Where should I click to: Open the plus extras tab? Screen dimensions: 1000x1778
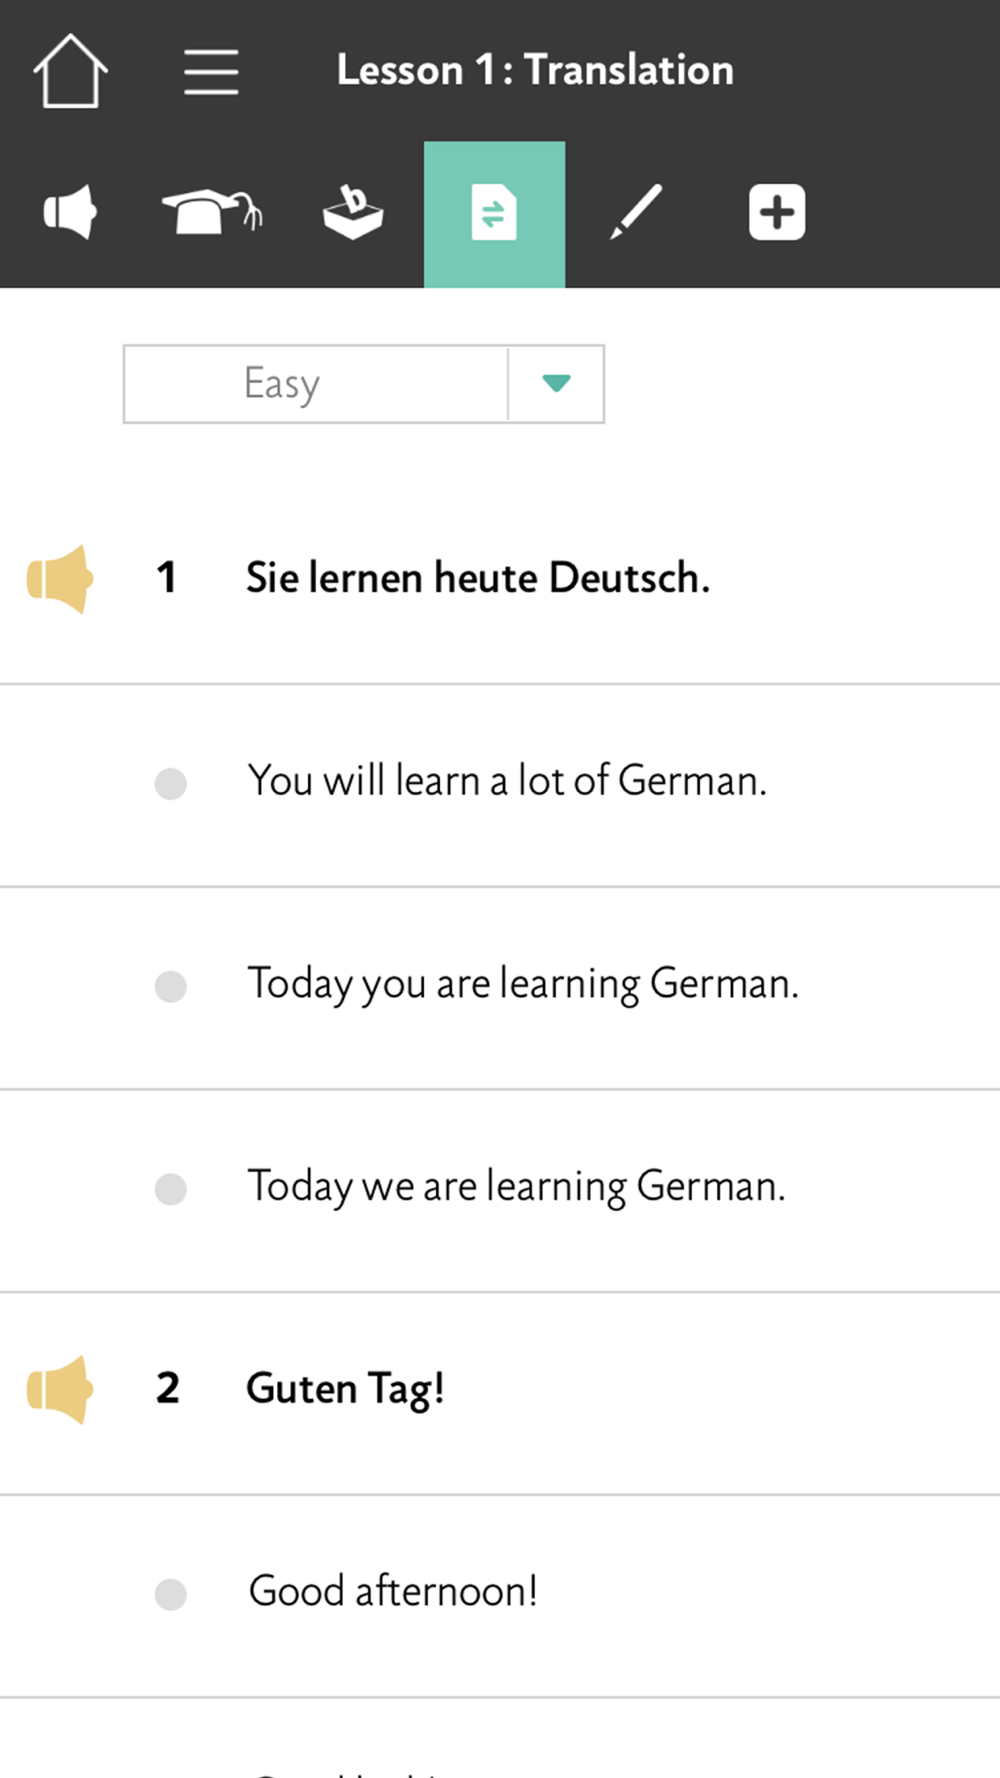[777, 212]
